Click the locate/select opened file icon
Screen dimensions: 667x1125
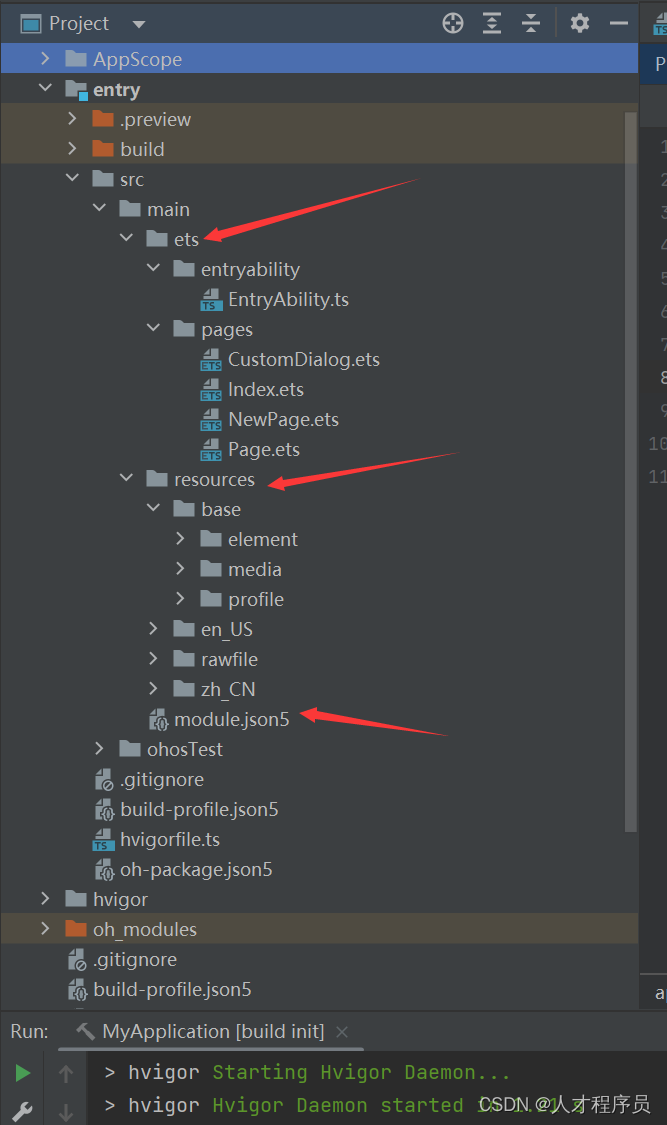coord(453,23)
